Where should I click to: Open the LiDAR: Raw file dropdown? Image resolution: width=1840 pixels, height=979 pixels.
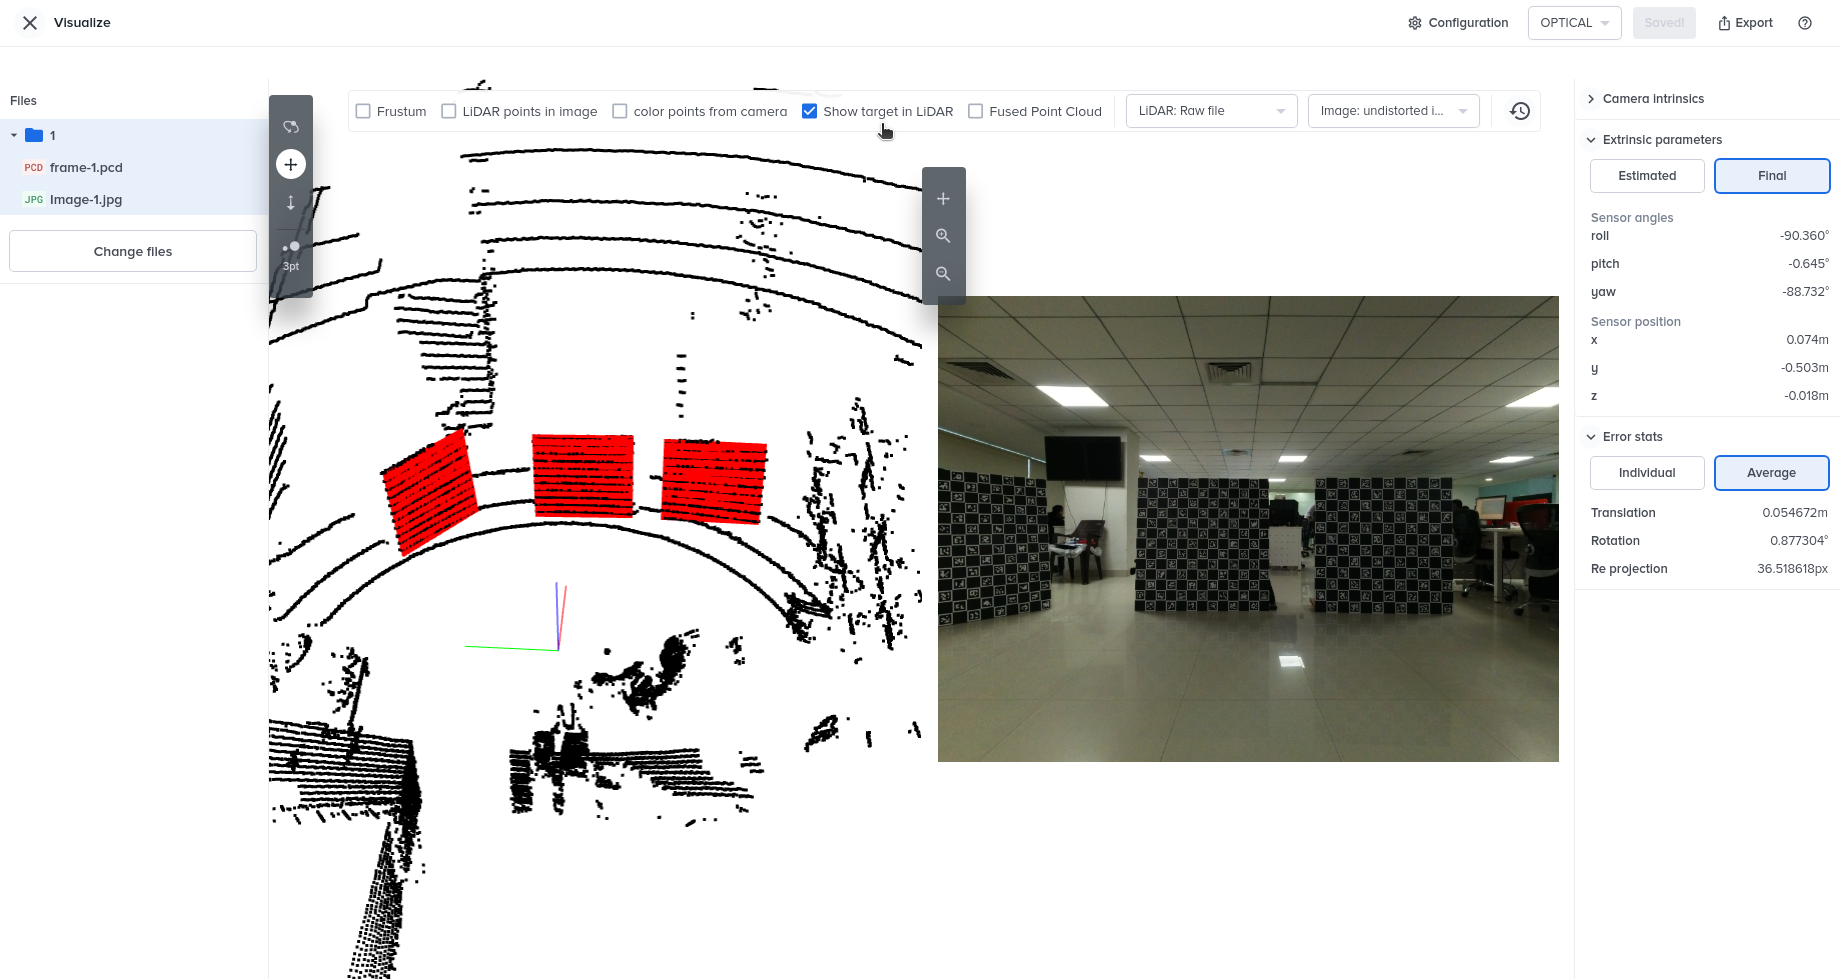pos(1211,111)
